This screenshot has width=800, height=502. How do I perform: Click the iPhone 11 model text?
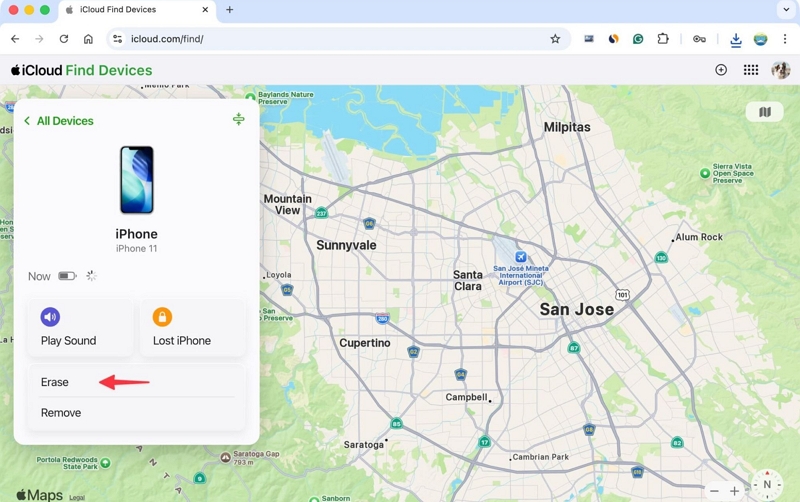(x=136, y=248)
